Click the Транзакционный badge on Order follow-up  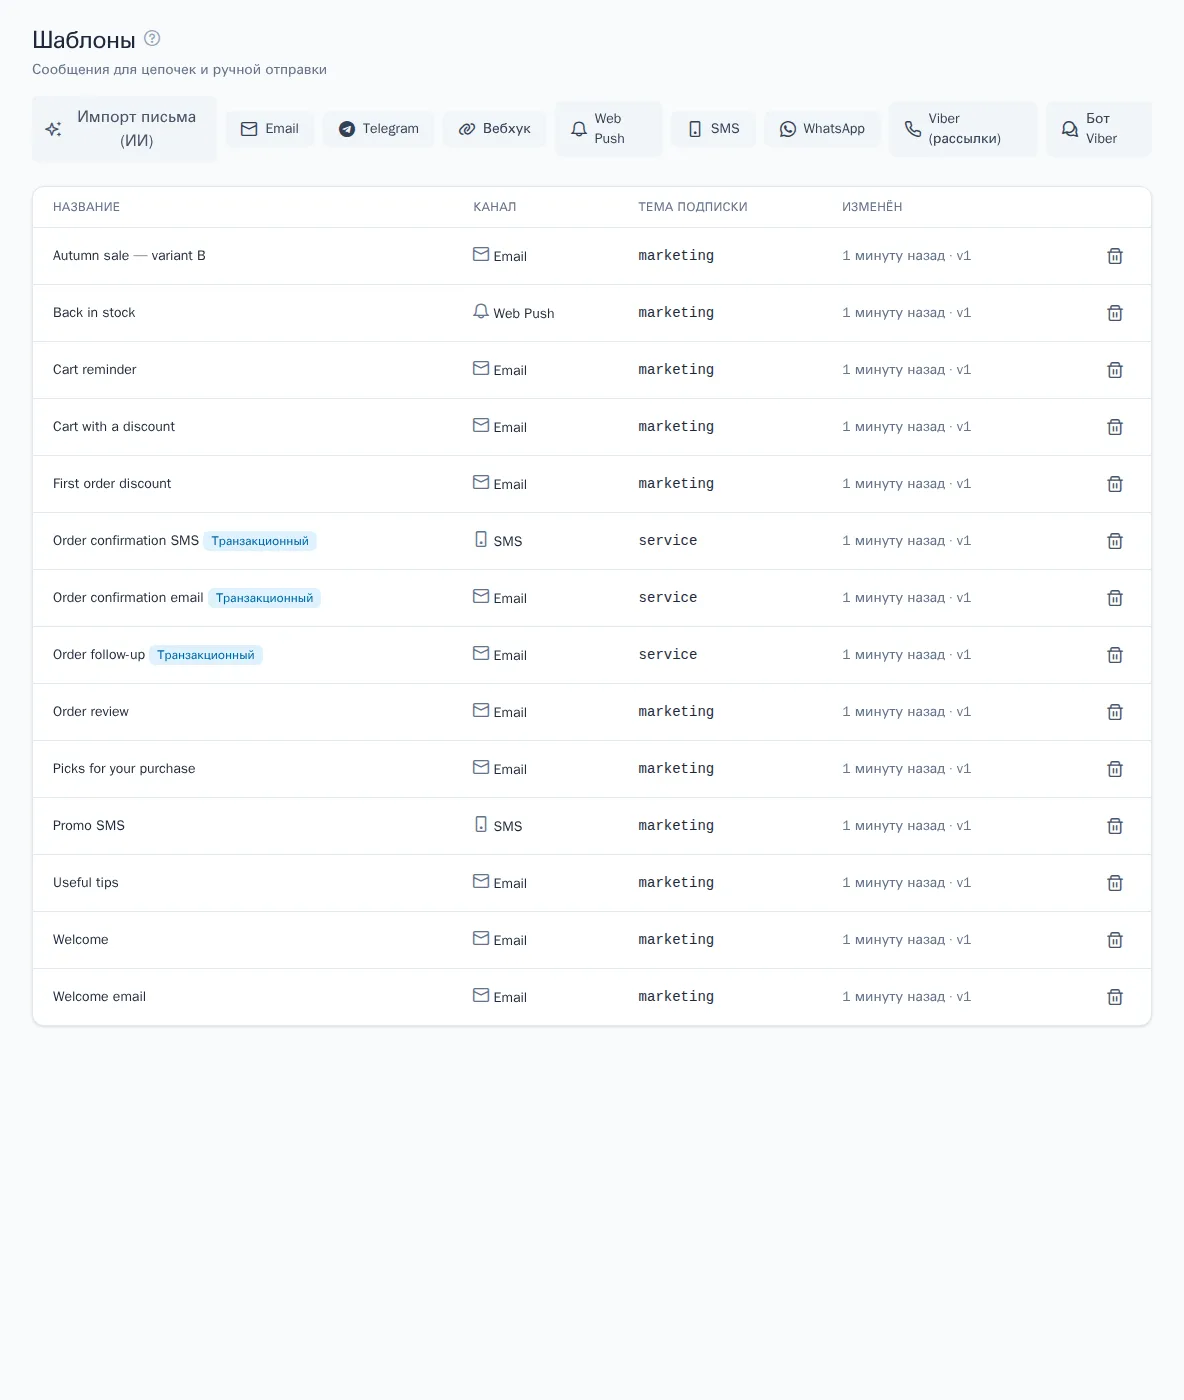[206, 655]
